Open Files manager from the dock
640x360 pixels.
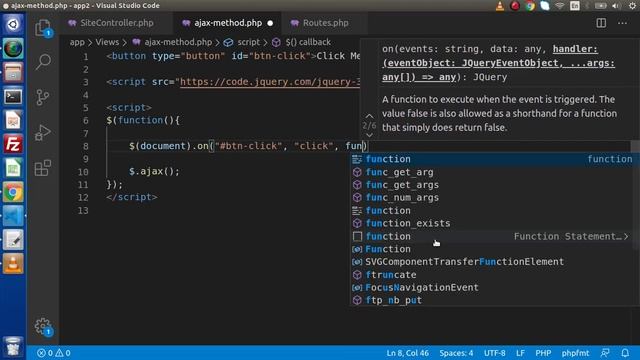[x=13, y=73]
